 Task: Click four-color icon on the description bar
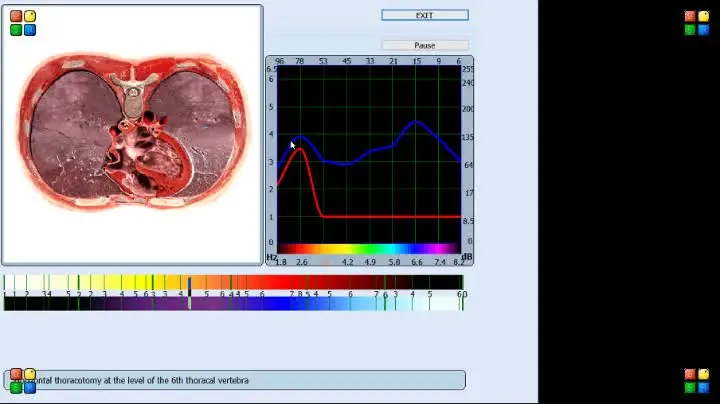[x=23, y=380]
